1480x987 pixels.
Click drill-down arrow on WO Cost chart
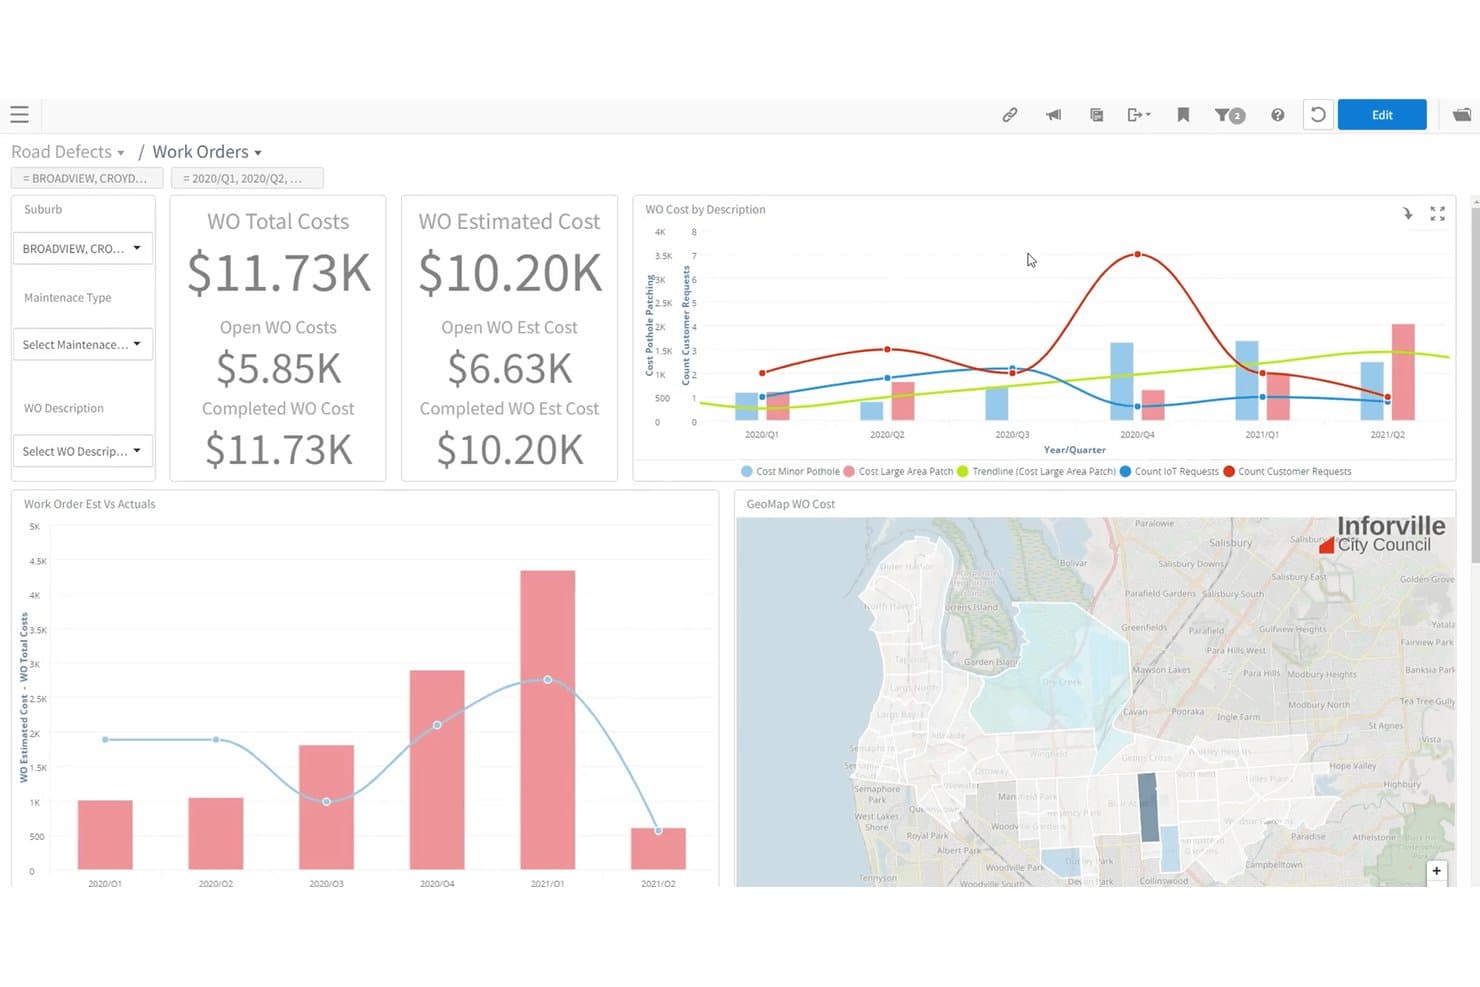(1407, 213)
